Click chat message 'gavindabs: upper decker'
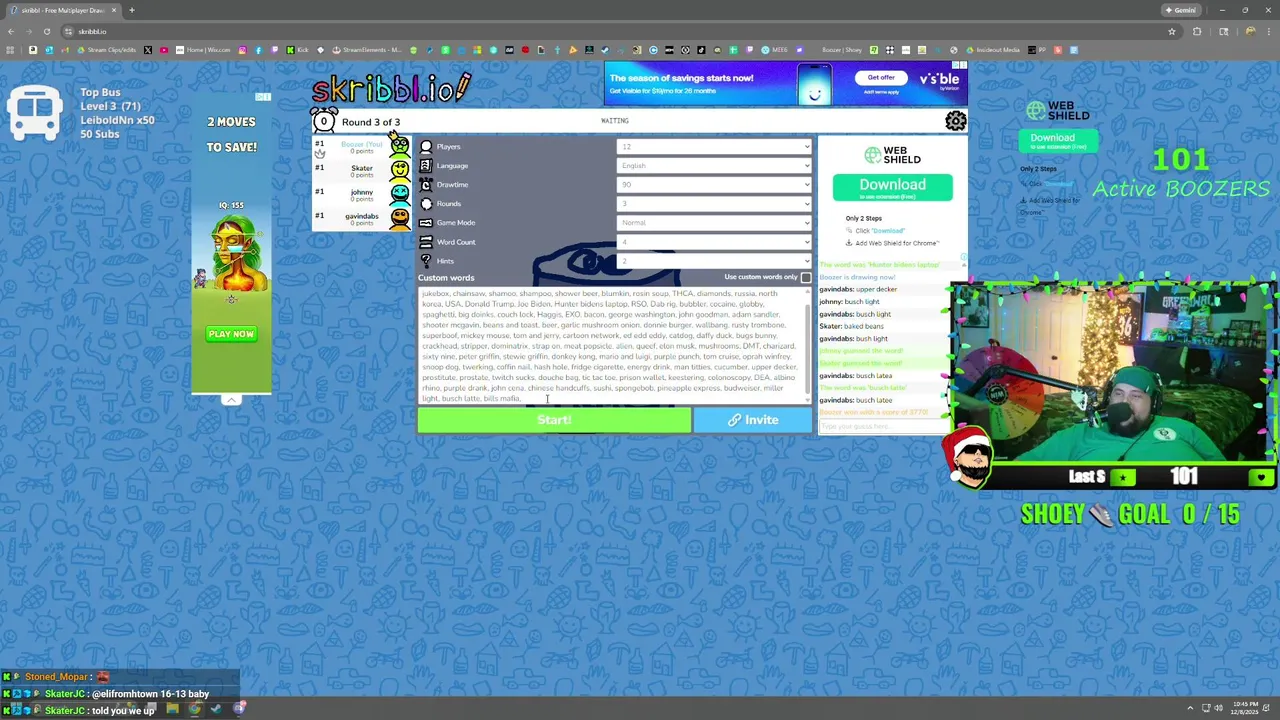The image size is (1280, 720). [x=858, y=289]
